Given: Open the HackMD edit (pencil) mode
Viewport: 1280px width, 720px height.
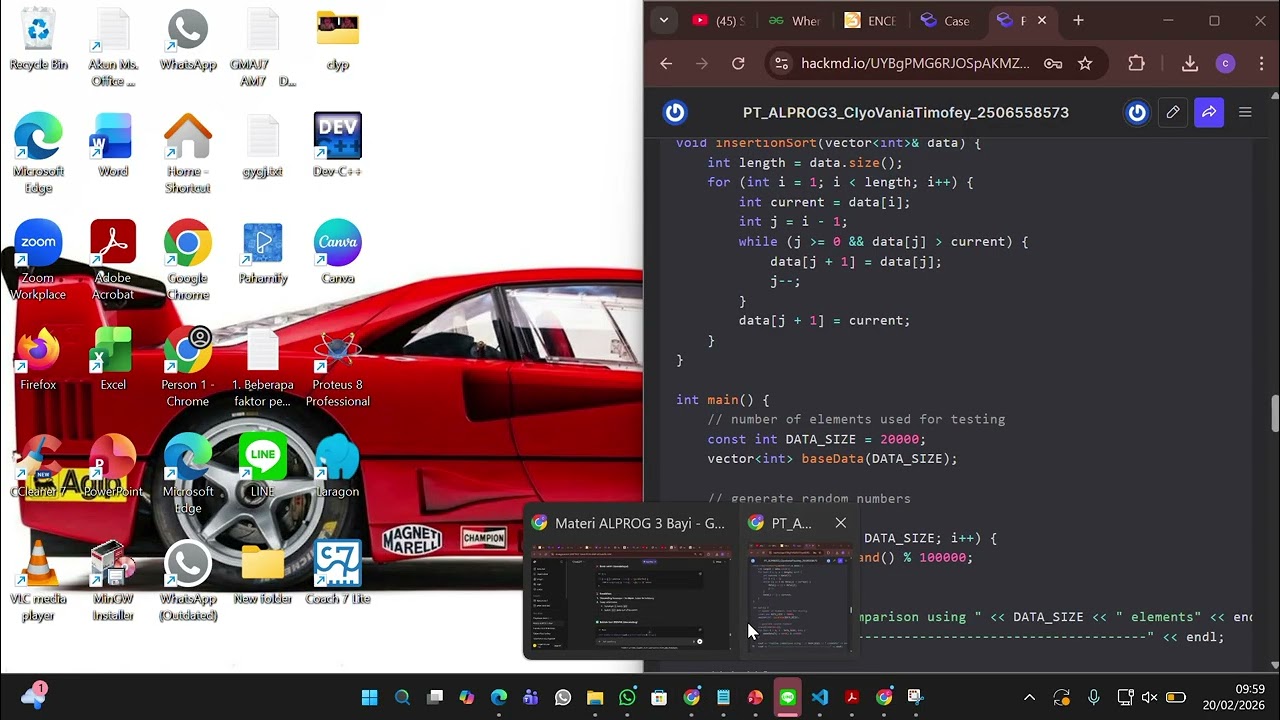Looking at the screenshot, I should coord(1173,112).
